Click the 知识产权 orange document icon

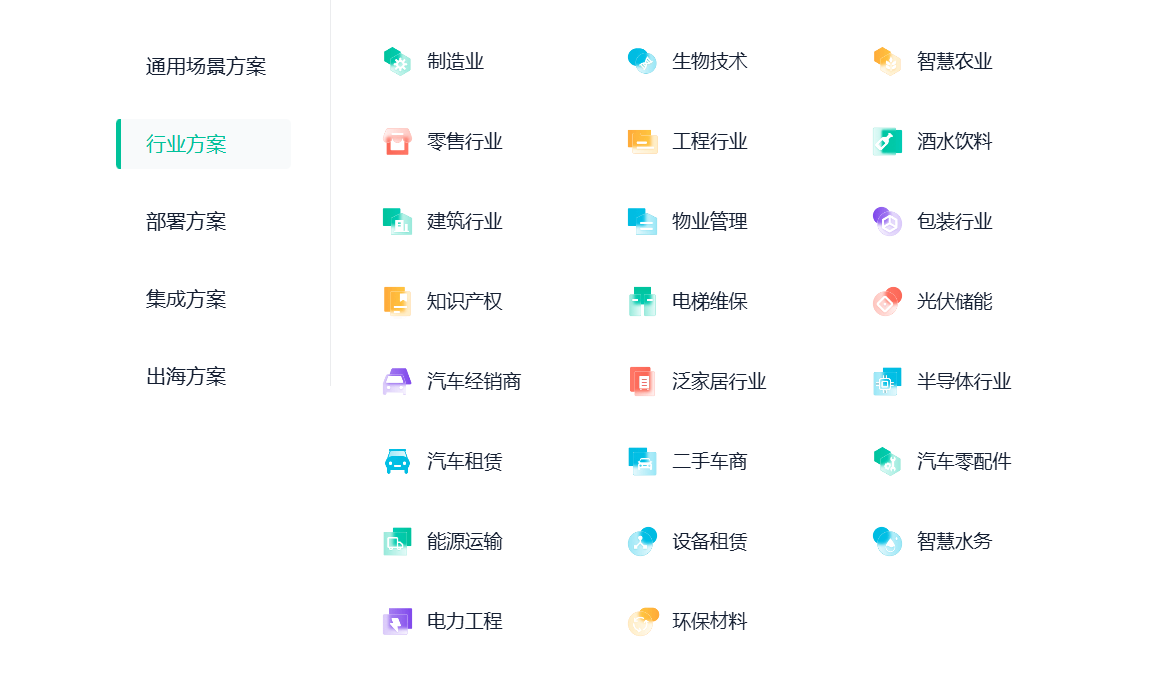click(x=397, y=301)
